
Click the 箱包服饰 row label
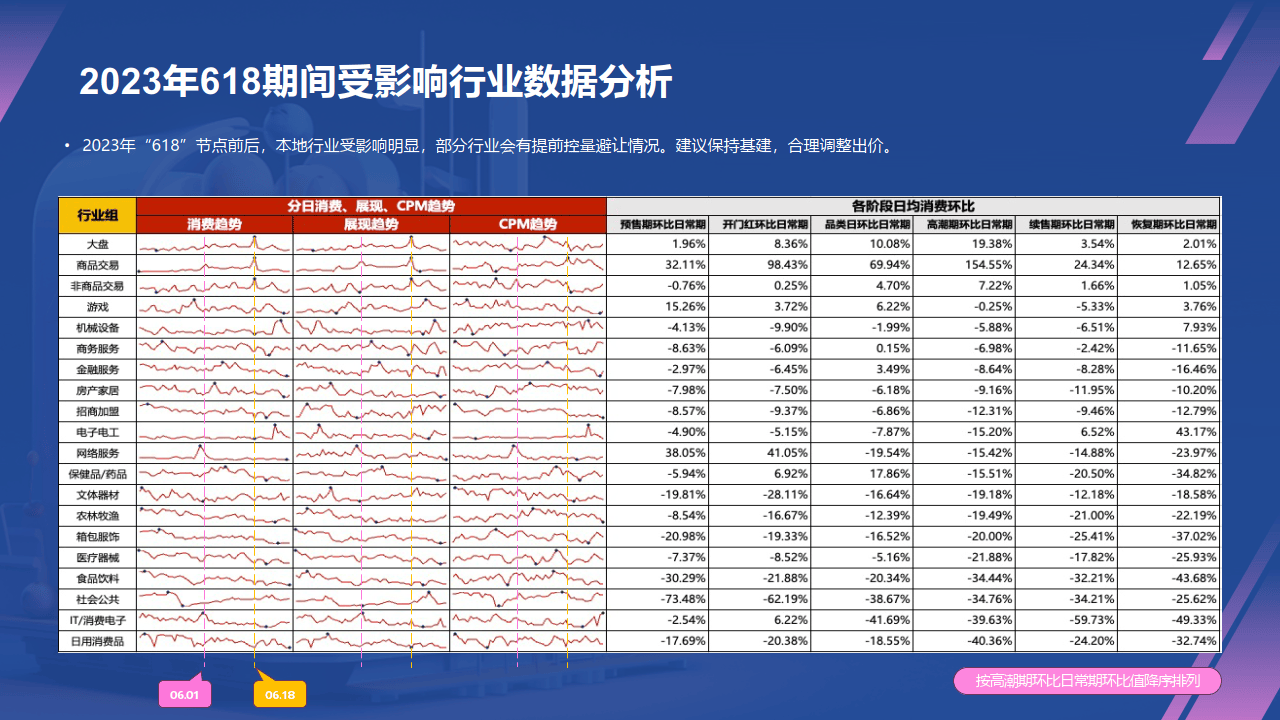point(98,537)
